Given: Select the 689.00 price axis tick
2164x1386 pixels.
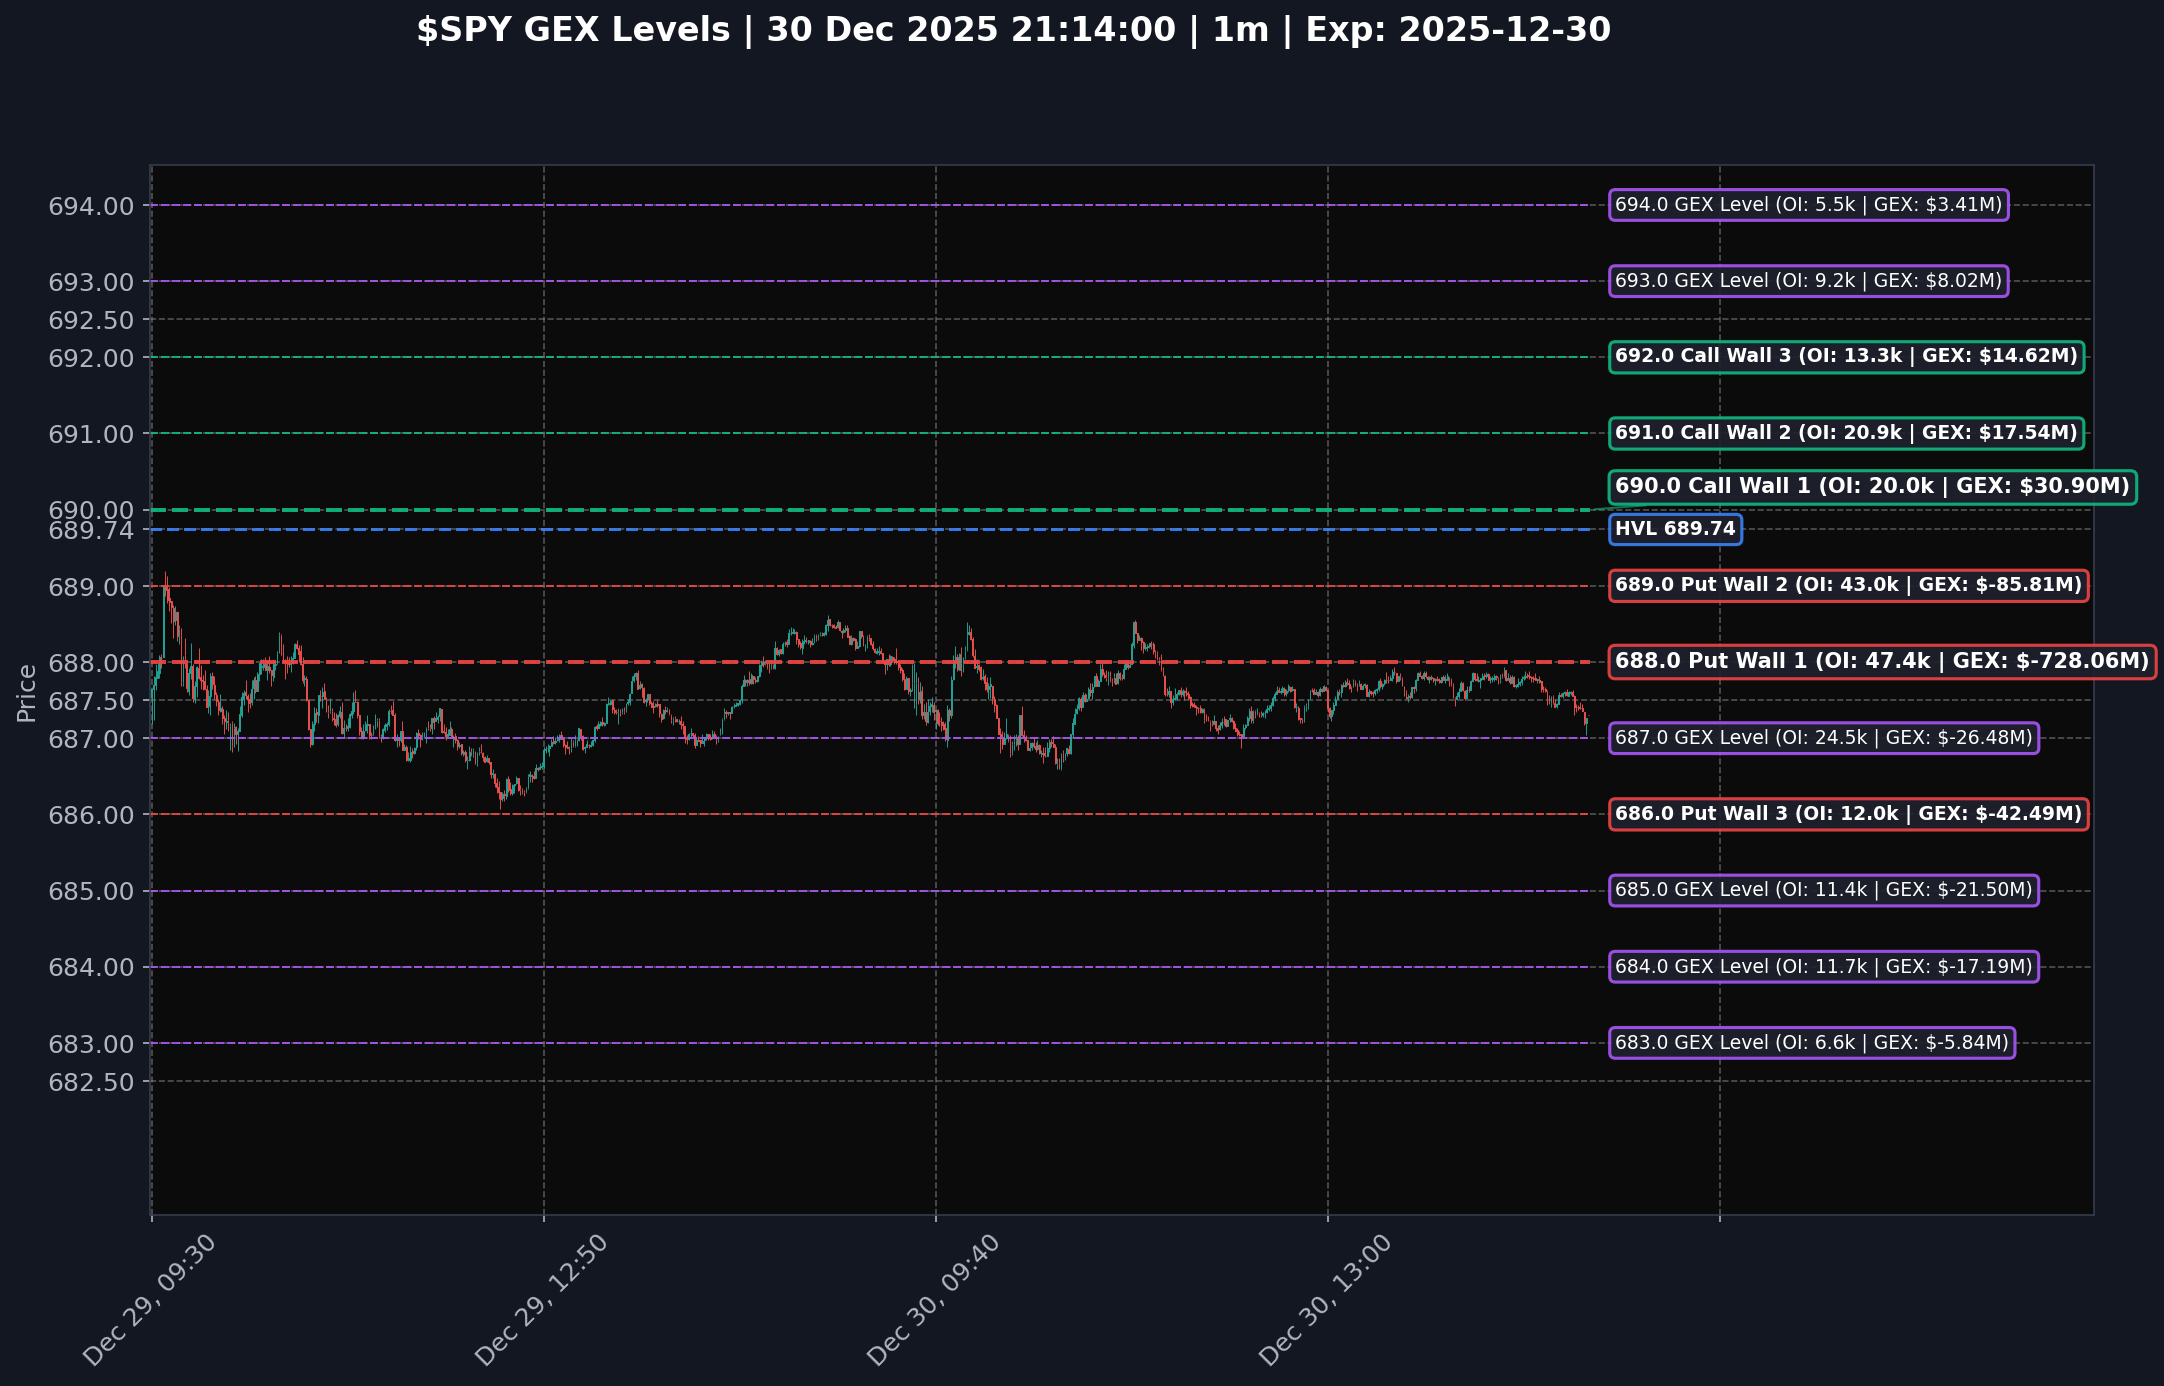Looking at the screenshot, I should click(91, 587).
